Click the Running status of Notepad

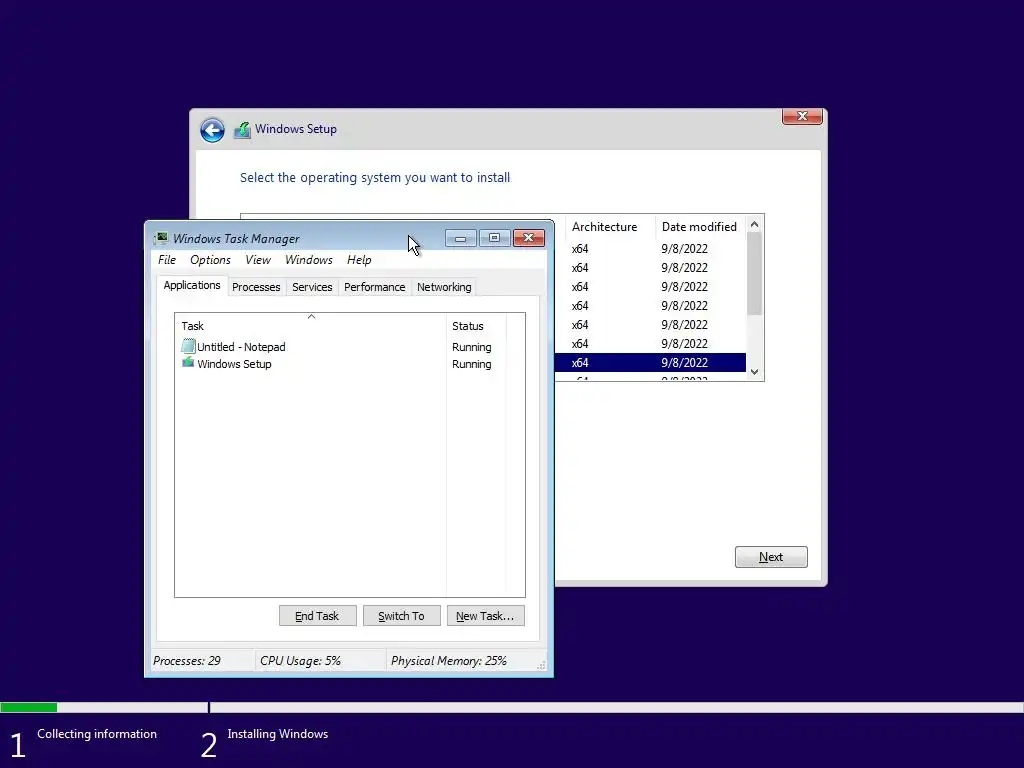point(472,347)
